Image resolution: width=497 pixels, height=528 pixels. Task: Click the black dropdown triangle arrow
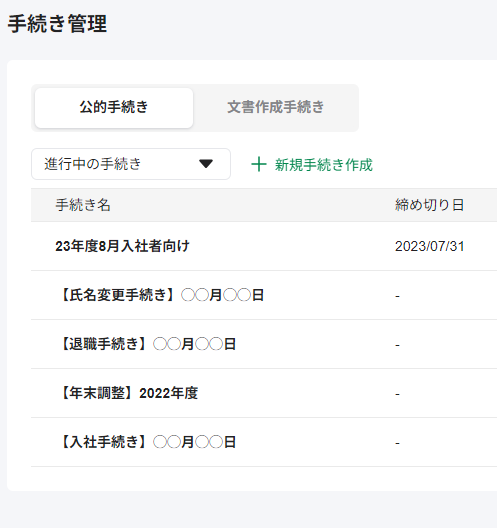coord(206,164)
